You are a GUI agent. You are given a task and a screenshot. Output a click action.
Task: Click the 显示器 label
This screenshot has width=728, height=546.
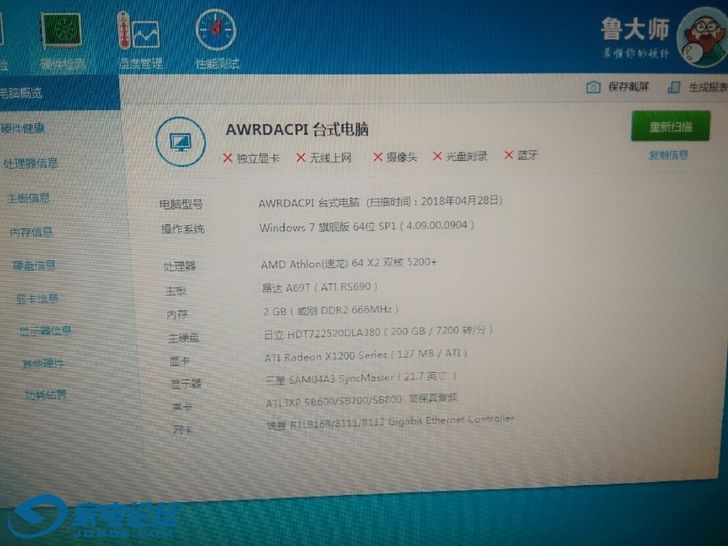coord(186,384)
